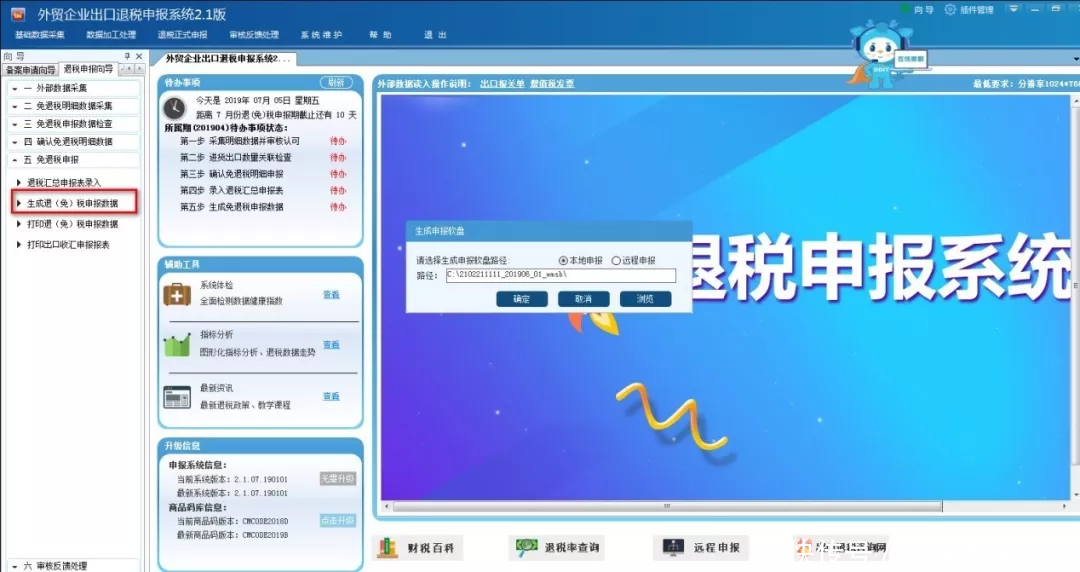Select the 本地申报 radio button
1080x572 pixels.
tap(563, 261)
